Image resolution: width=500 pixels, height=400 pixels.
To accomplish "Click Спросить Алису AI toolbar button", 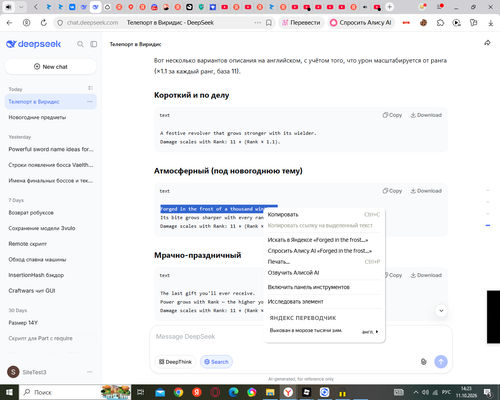I will click(361, 23).
